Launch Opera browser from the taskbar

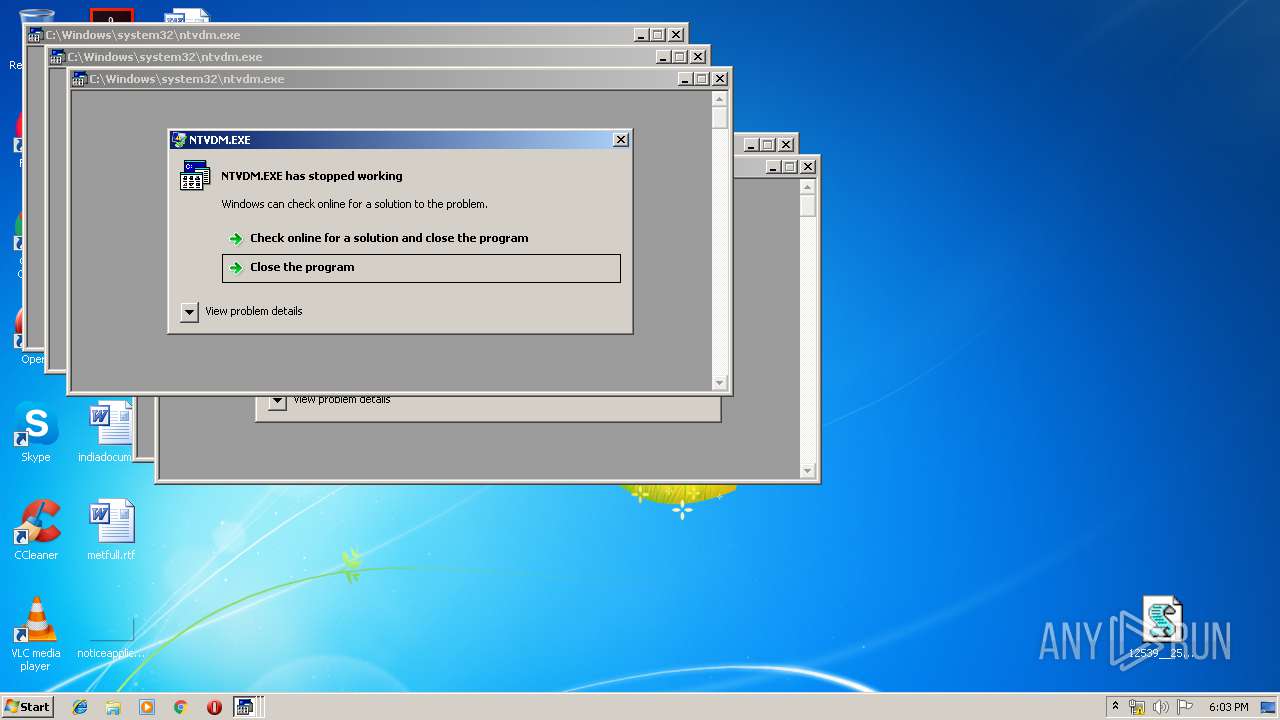click(214, 707)
